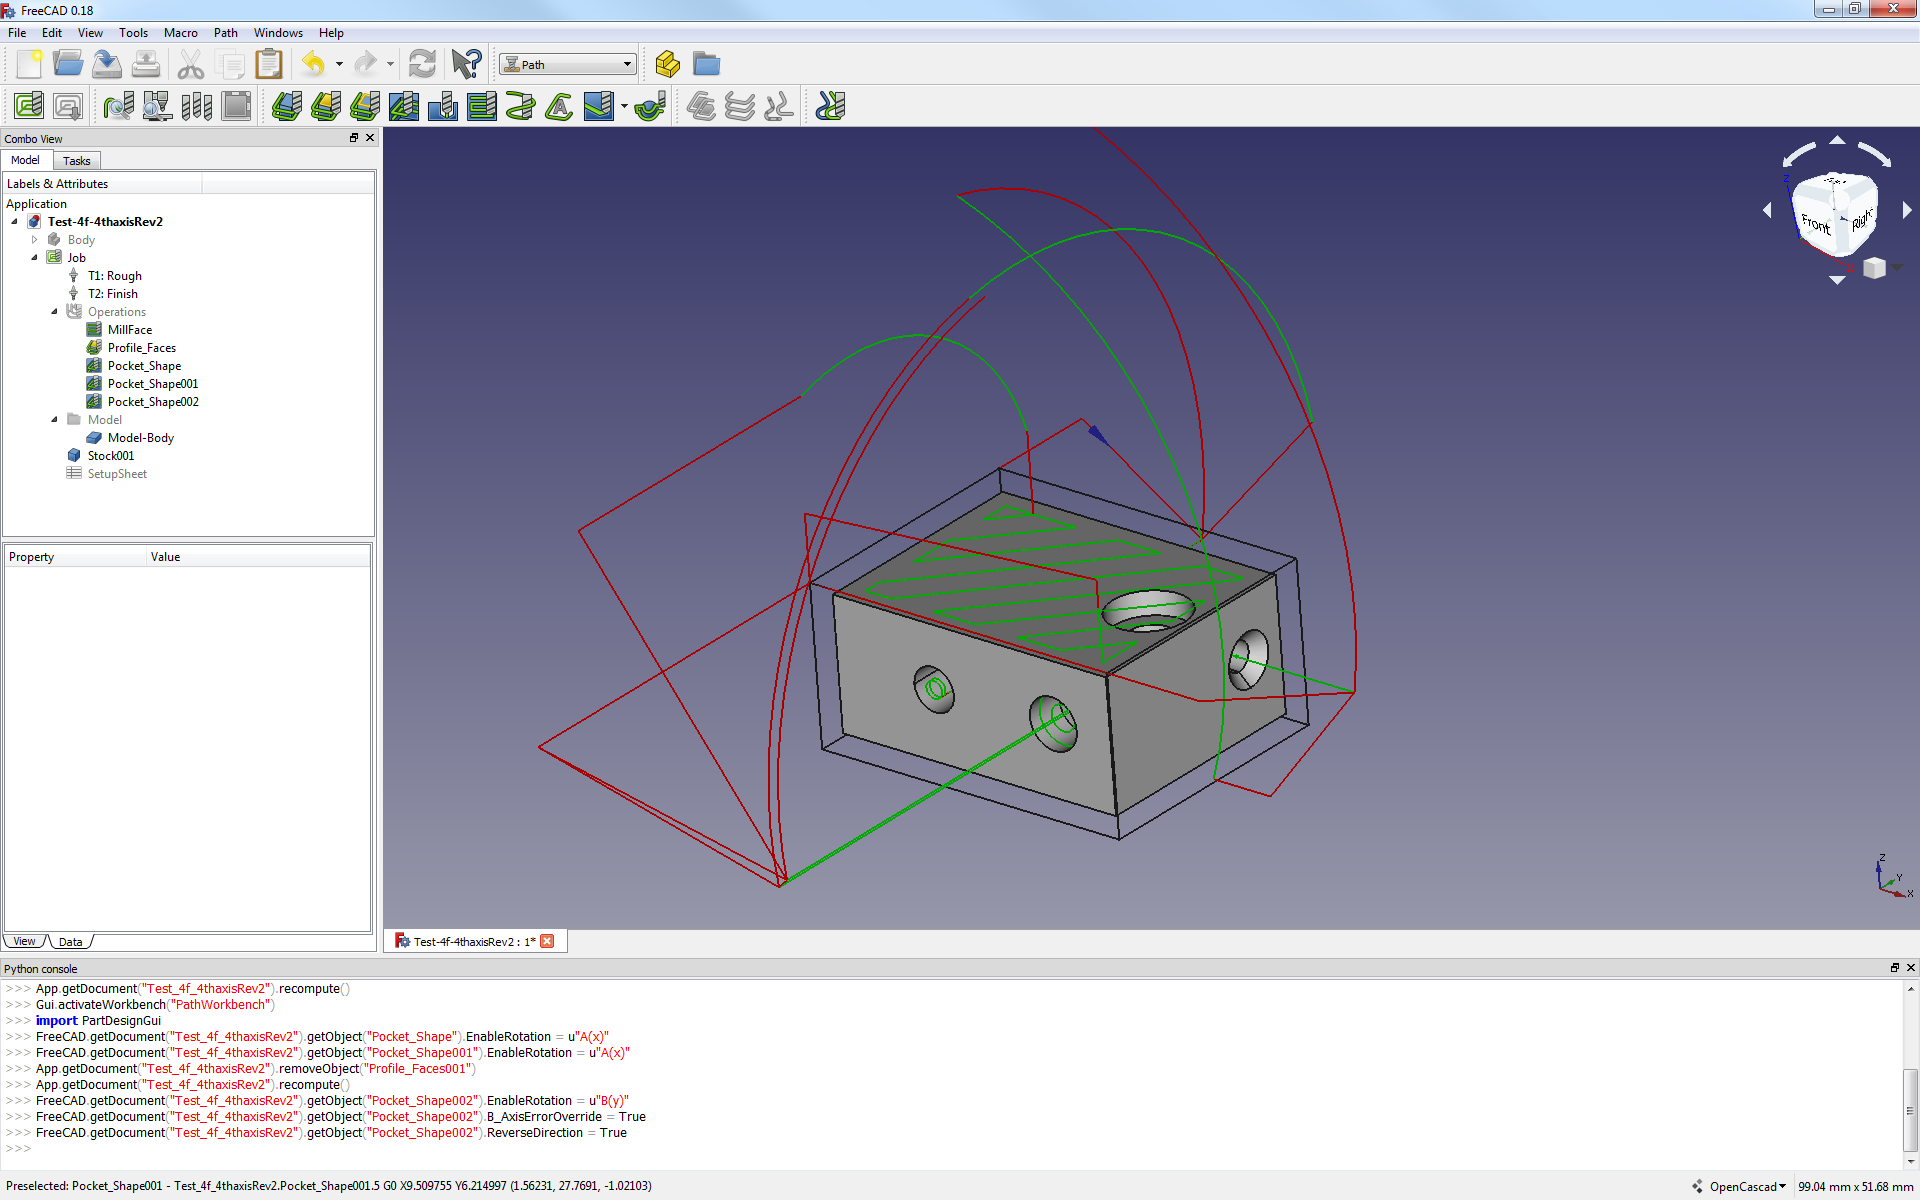Open the Path simulator icon
1920x1200 pixels.
point(158,106)
